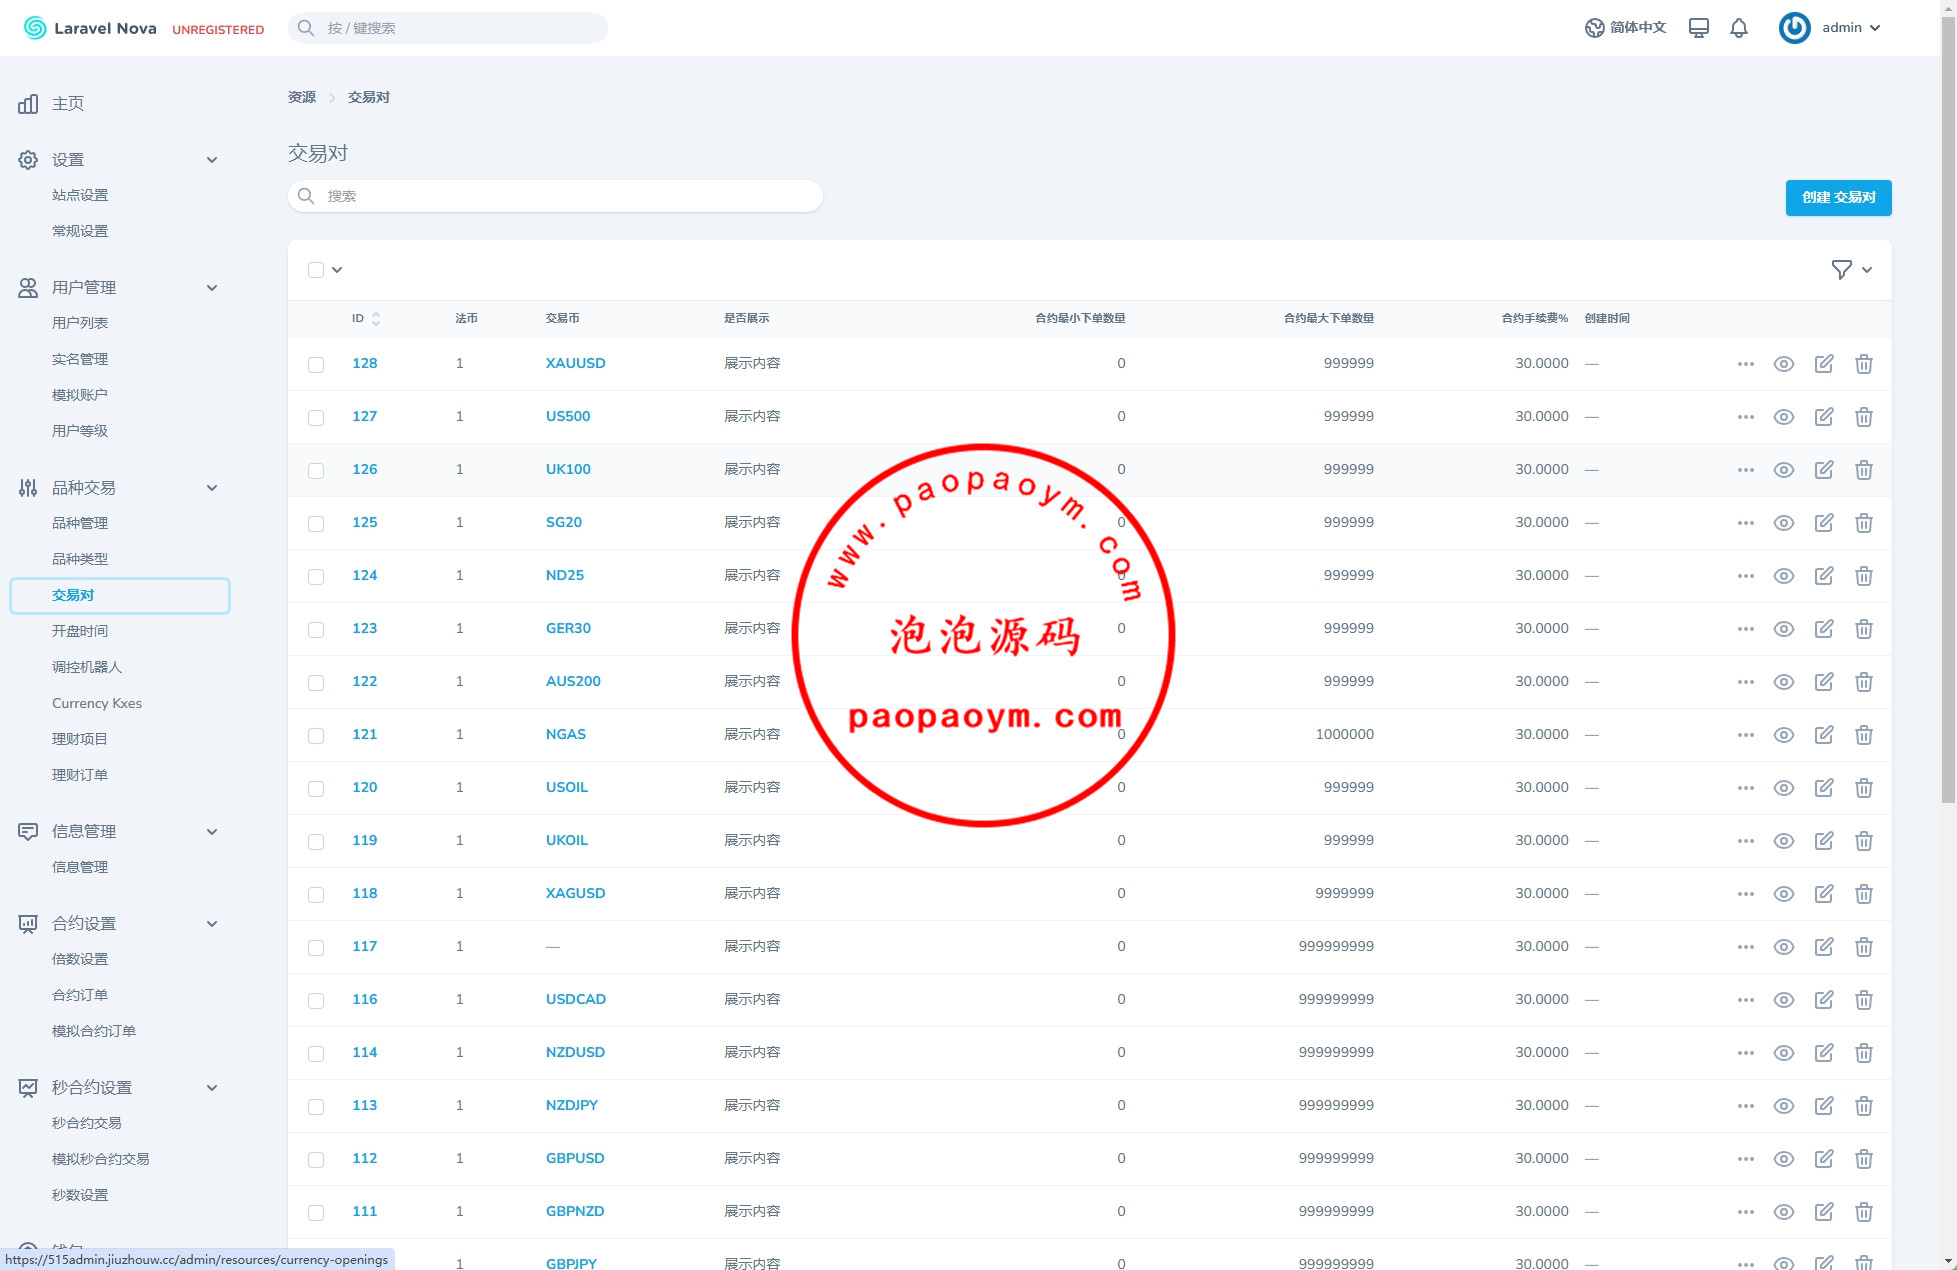Collapse the 秒合约设置 sidebar section
1957x1270 pixels.
coord(212,1088)
